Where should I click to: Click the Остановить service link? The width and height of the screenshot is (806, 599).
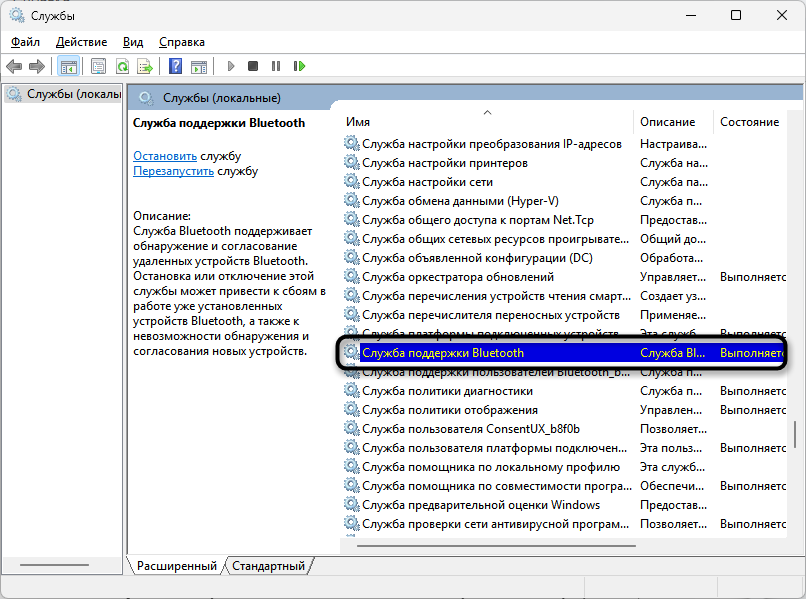[165, 156]
